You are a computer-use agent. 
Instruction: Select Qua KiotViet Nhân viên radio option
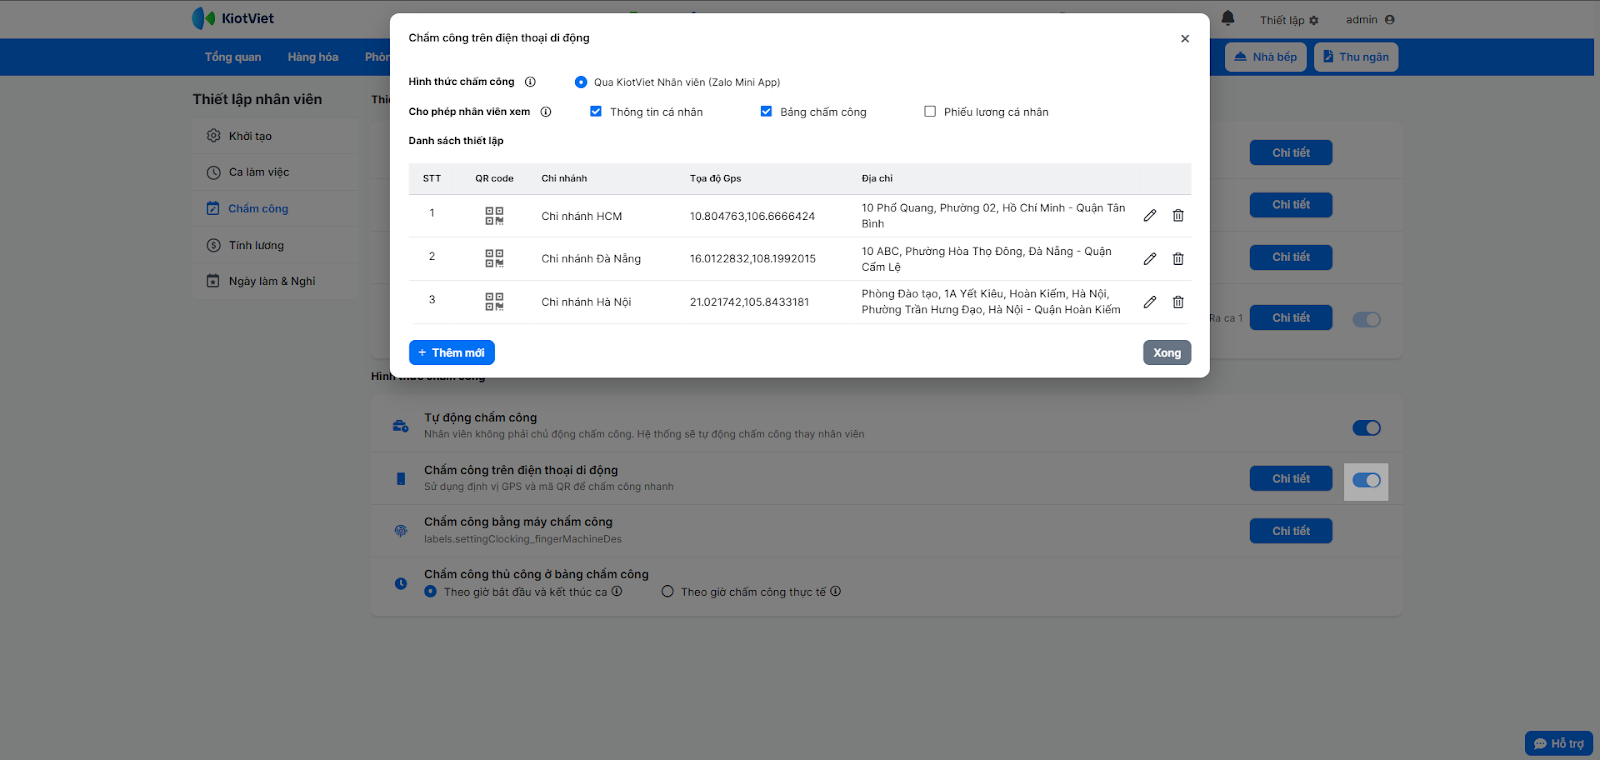point(581,82)
